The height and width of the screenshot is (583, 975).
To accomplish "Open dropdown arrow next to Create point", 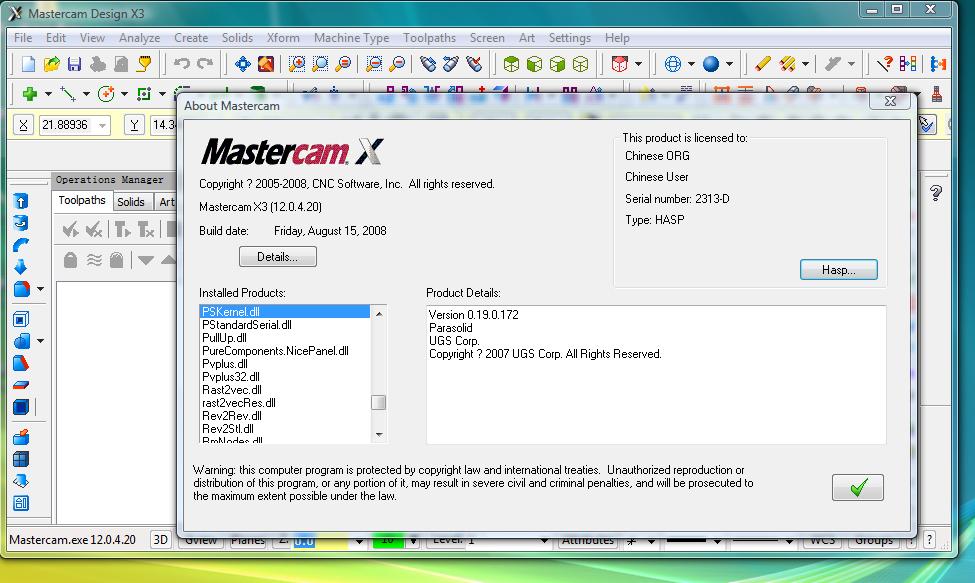I will [48, 94].
